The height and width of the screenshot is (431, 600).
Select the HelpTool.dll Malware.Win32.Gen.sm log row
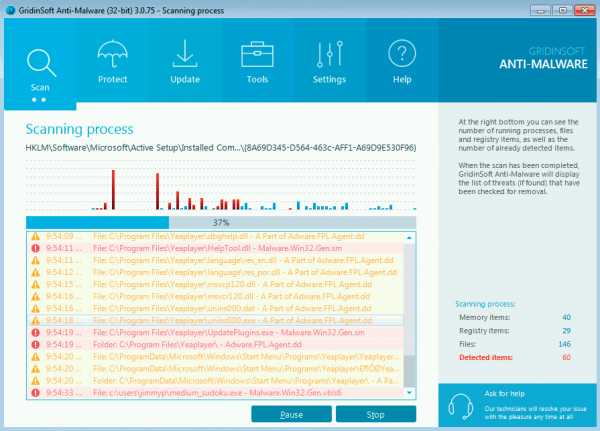click(215, 248)
